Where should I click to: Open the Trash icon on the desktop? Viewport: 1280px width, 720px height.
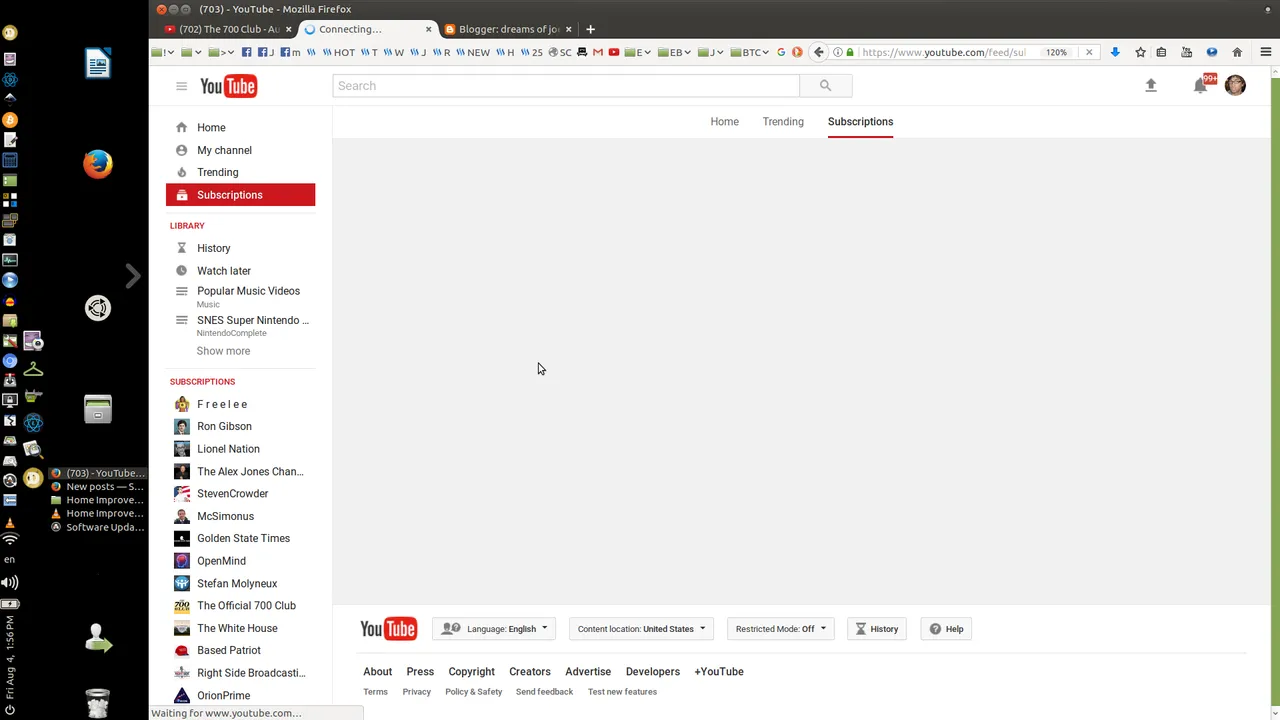[98, 703]
